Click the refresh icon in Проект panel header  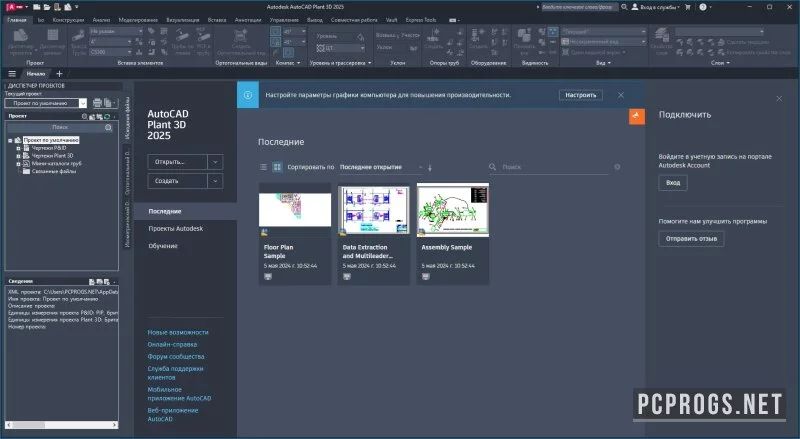click(x=107, y=116)
